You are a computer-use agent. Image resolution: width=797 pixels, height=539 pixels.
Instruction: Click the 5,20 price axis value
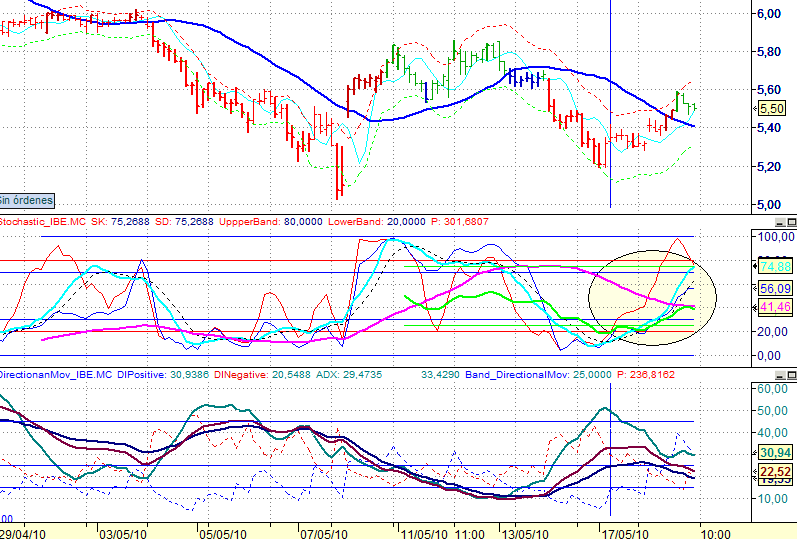coord(769,167)
